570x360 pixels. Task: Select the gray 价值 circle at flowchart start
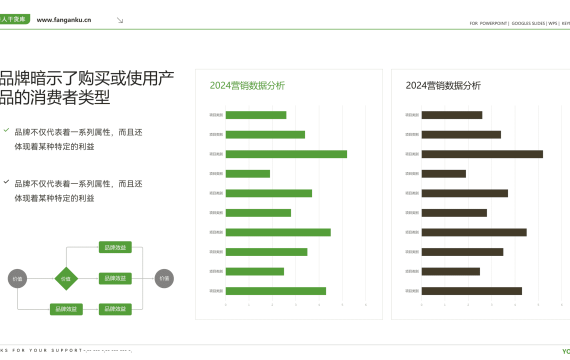tap(17, 279)
